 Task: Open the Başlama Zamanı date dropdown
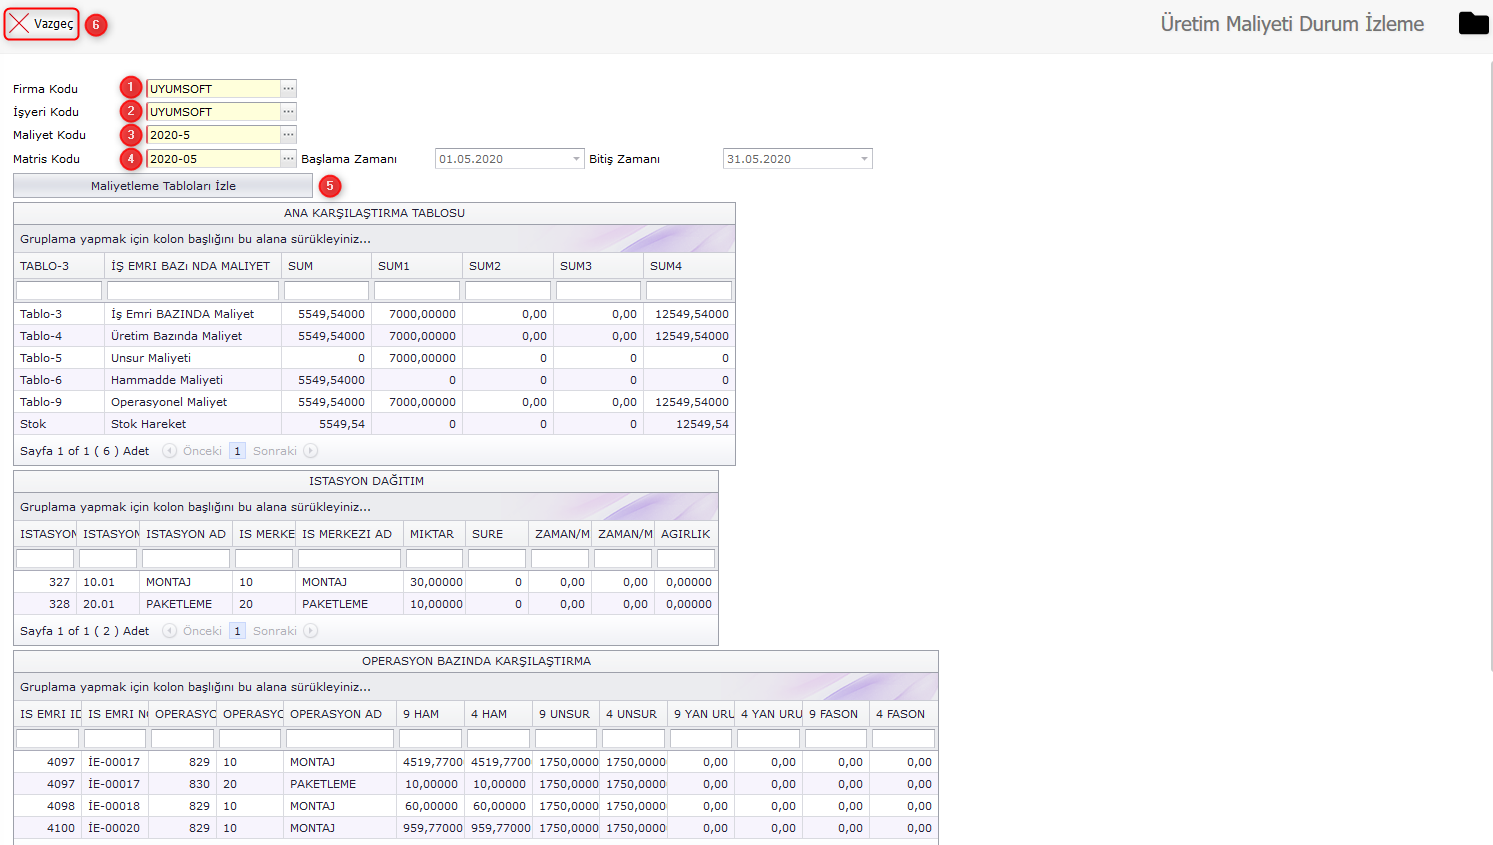coord(576,159)
